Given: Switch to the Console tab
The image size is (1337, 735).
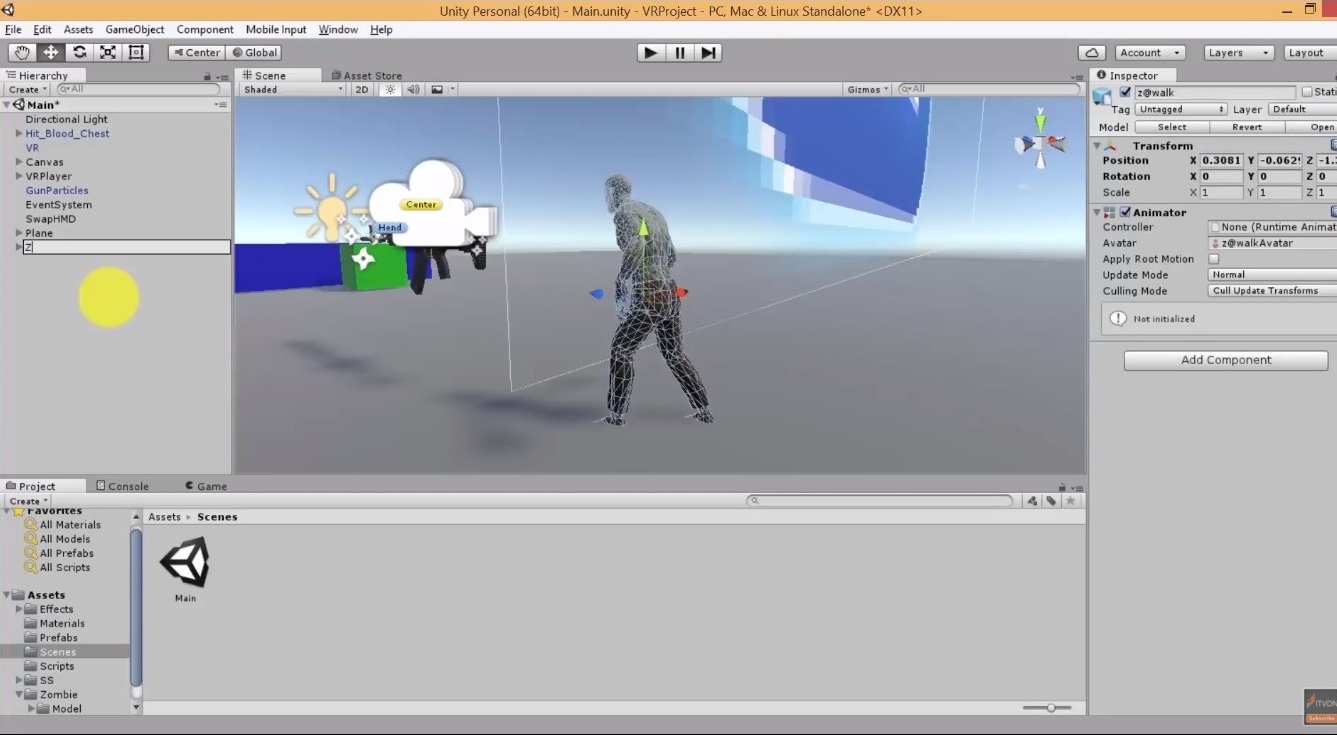Looking at the screenshot, I should [x=122, y=486].
